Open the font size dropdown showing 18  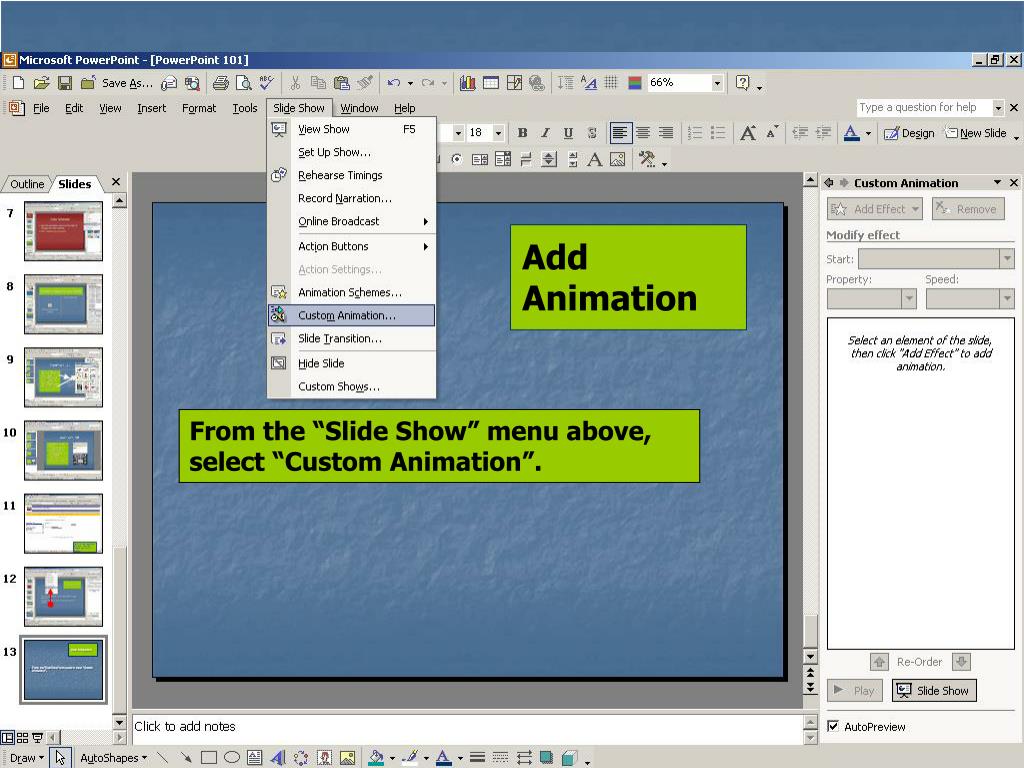(498, 133)
